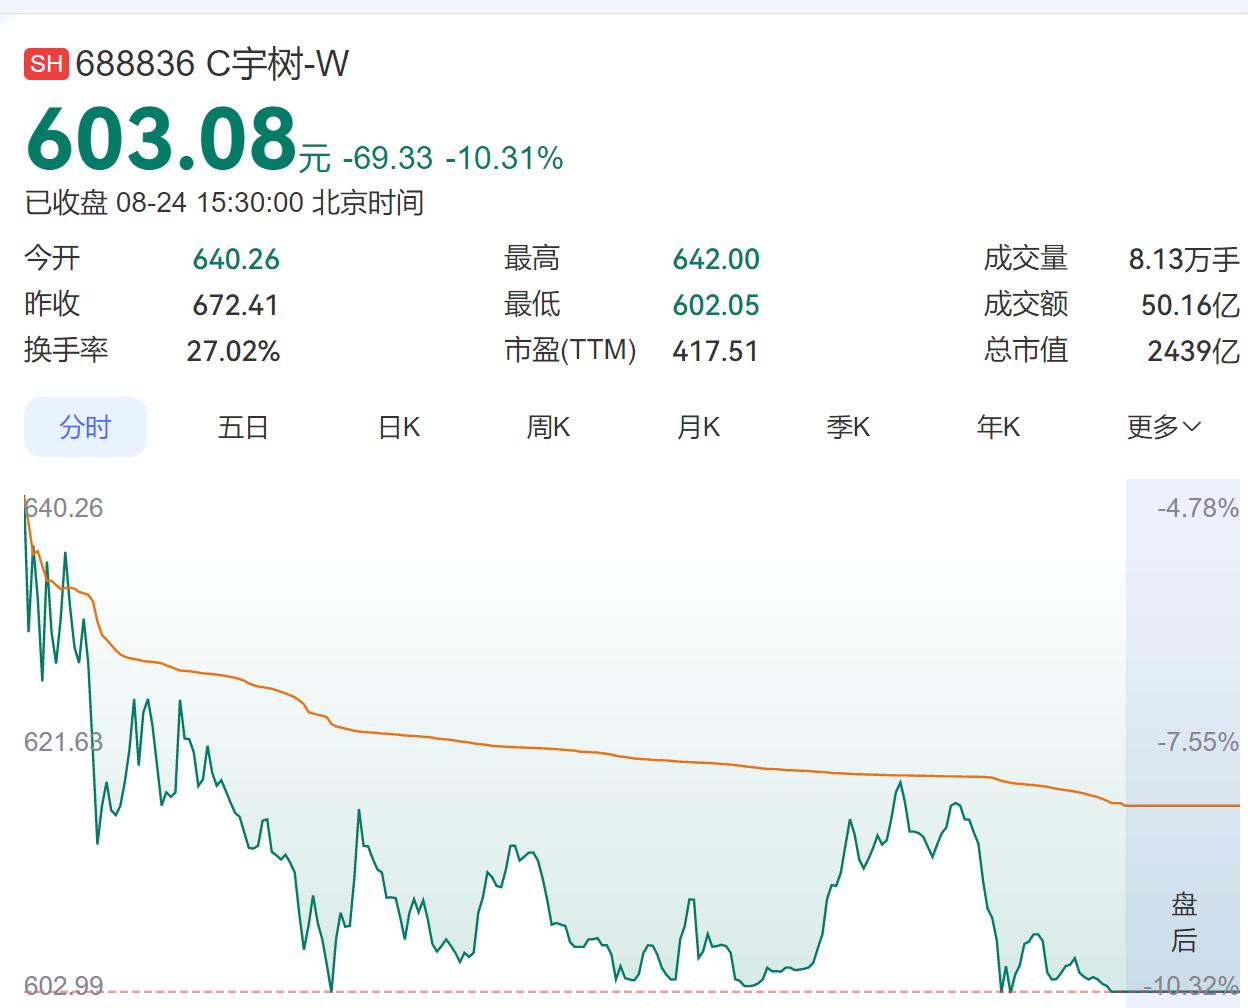Switch to 季K quarterly candlestick tab
This screenshot has height=1008, width=1248.
(848, 427)
